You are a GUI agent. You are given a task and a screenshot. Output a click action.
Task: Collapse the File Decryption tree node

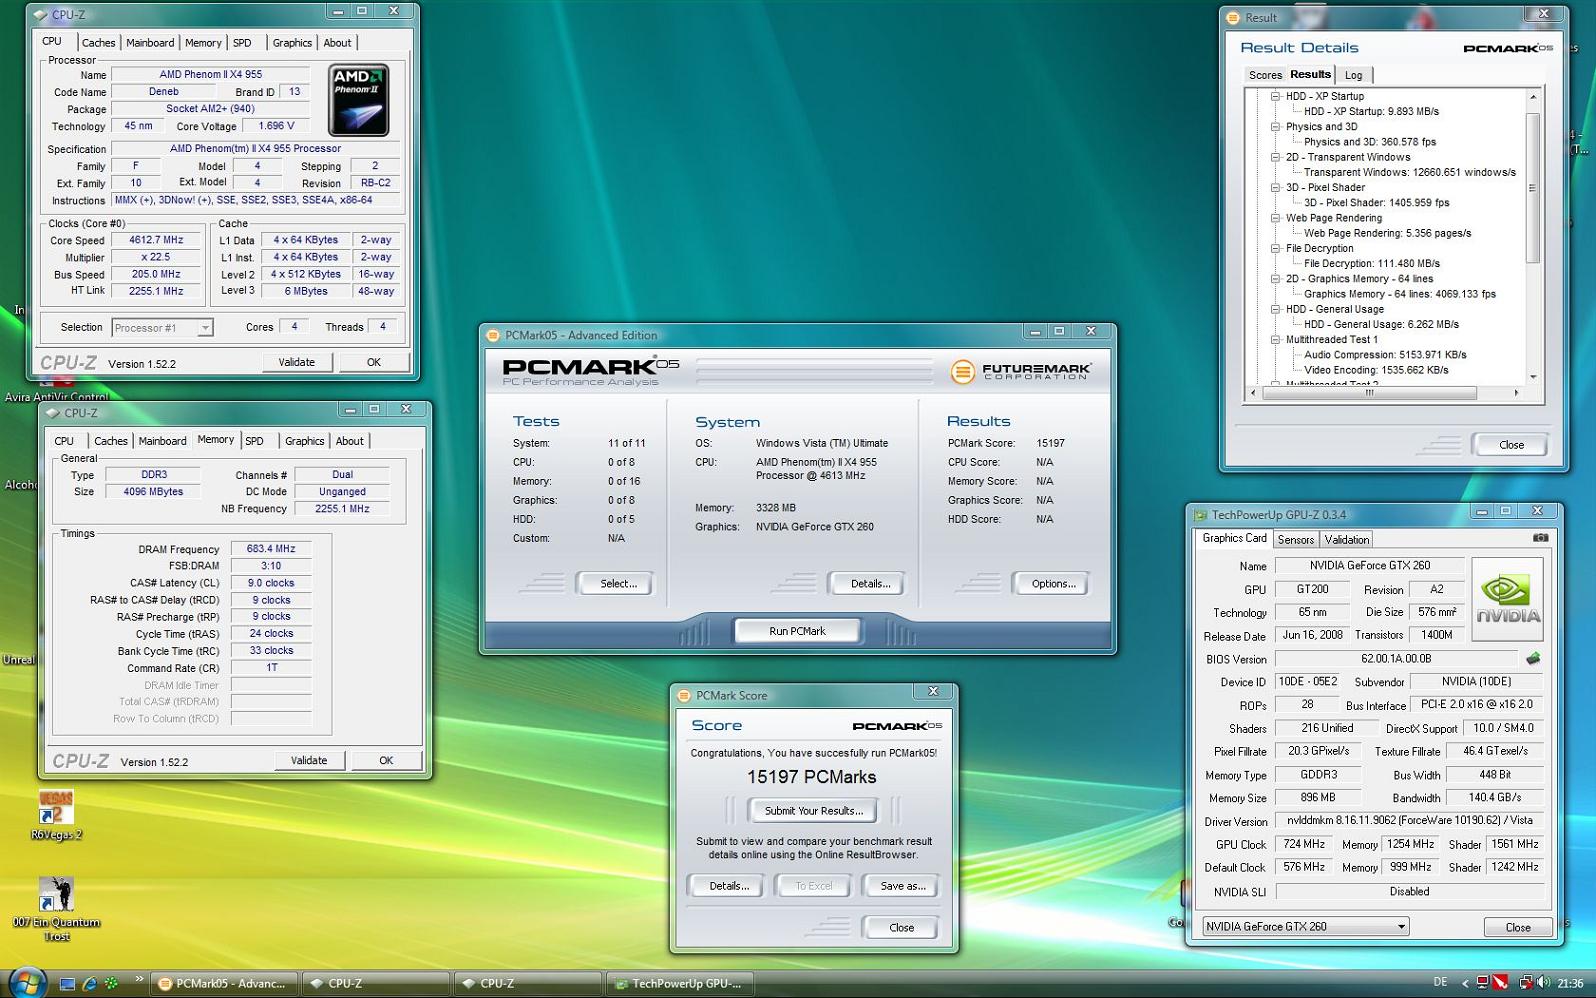(1275, 248)
